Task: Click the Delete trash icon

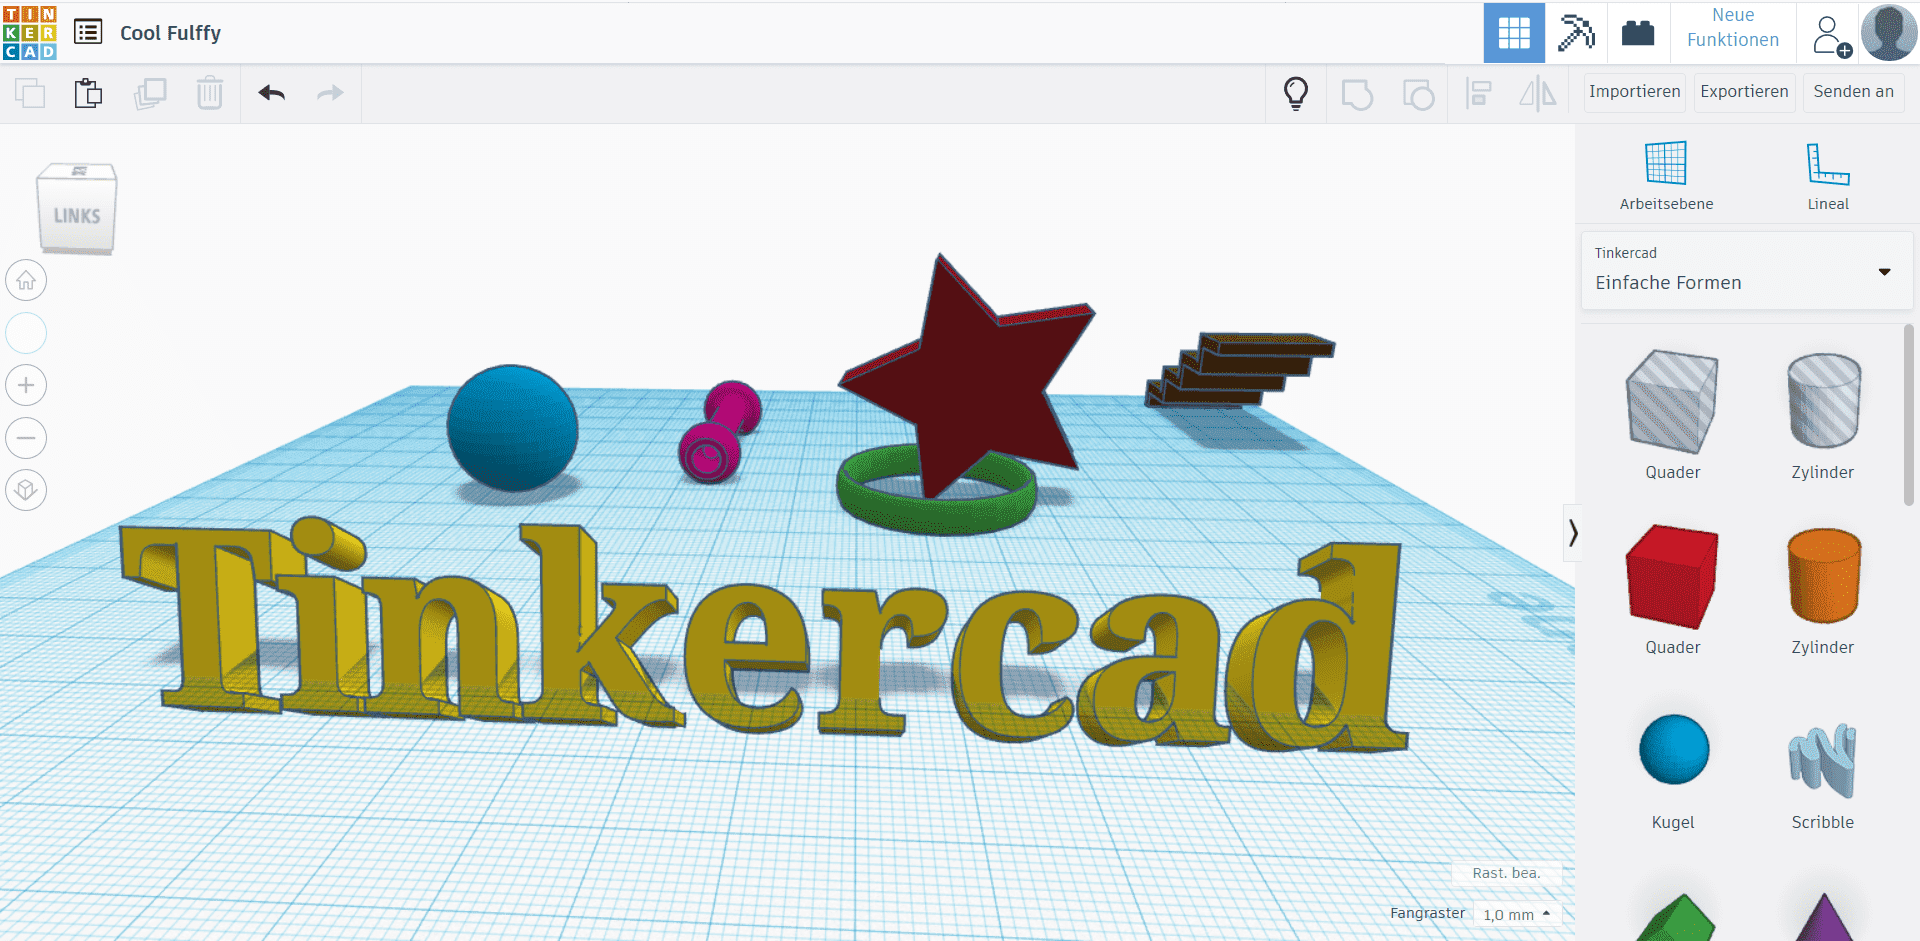Action: click(210, 93)
